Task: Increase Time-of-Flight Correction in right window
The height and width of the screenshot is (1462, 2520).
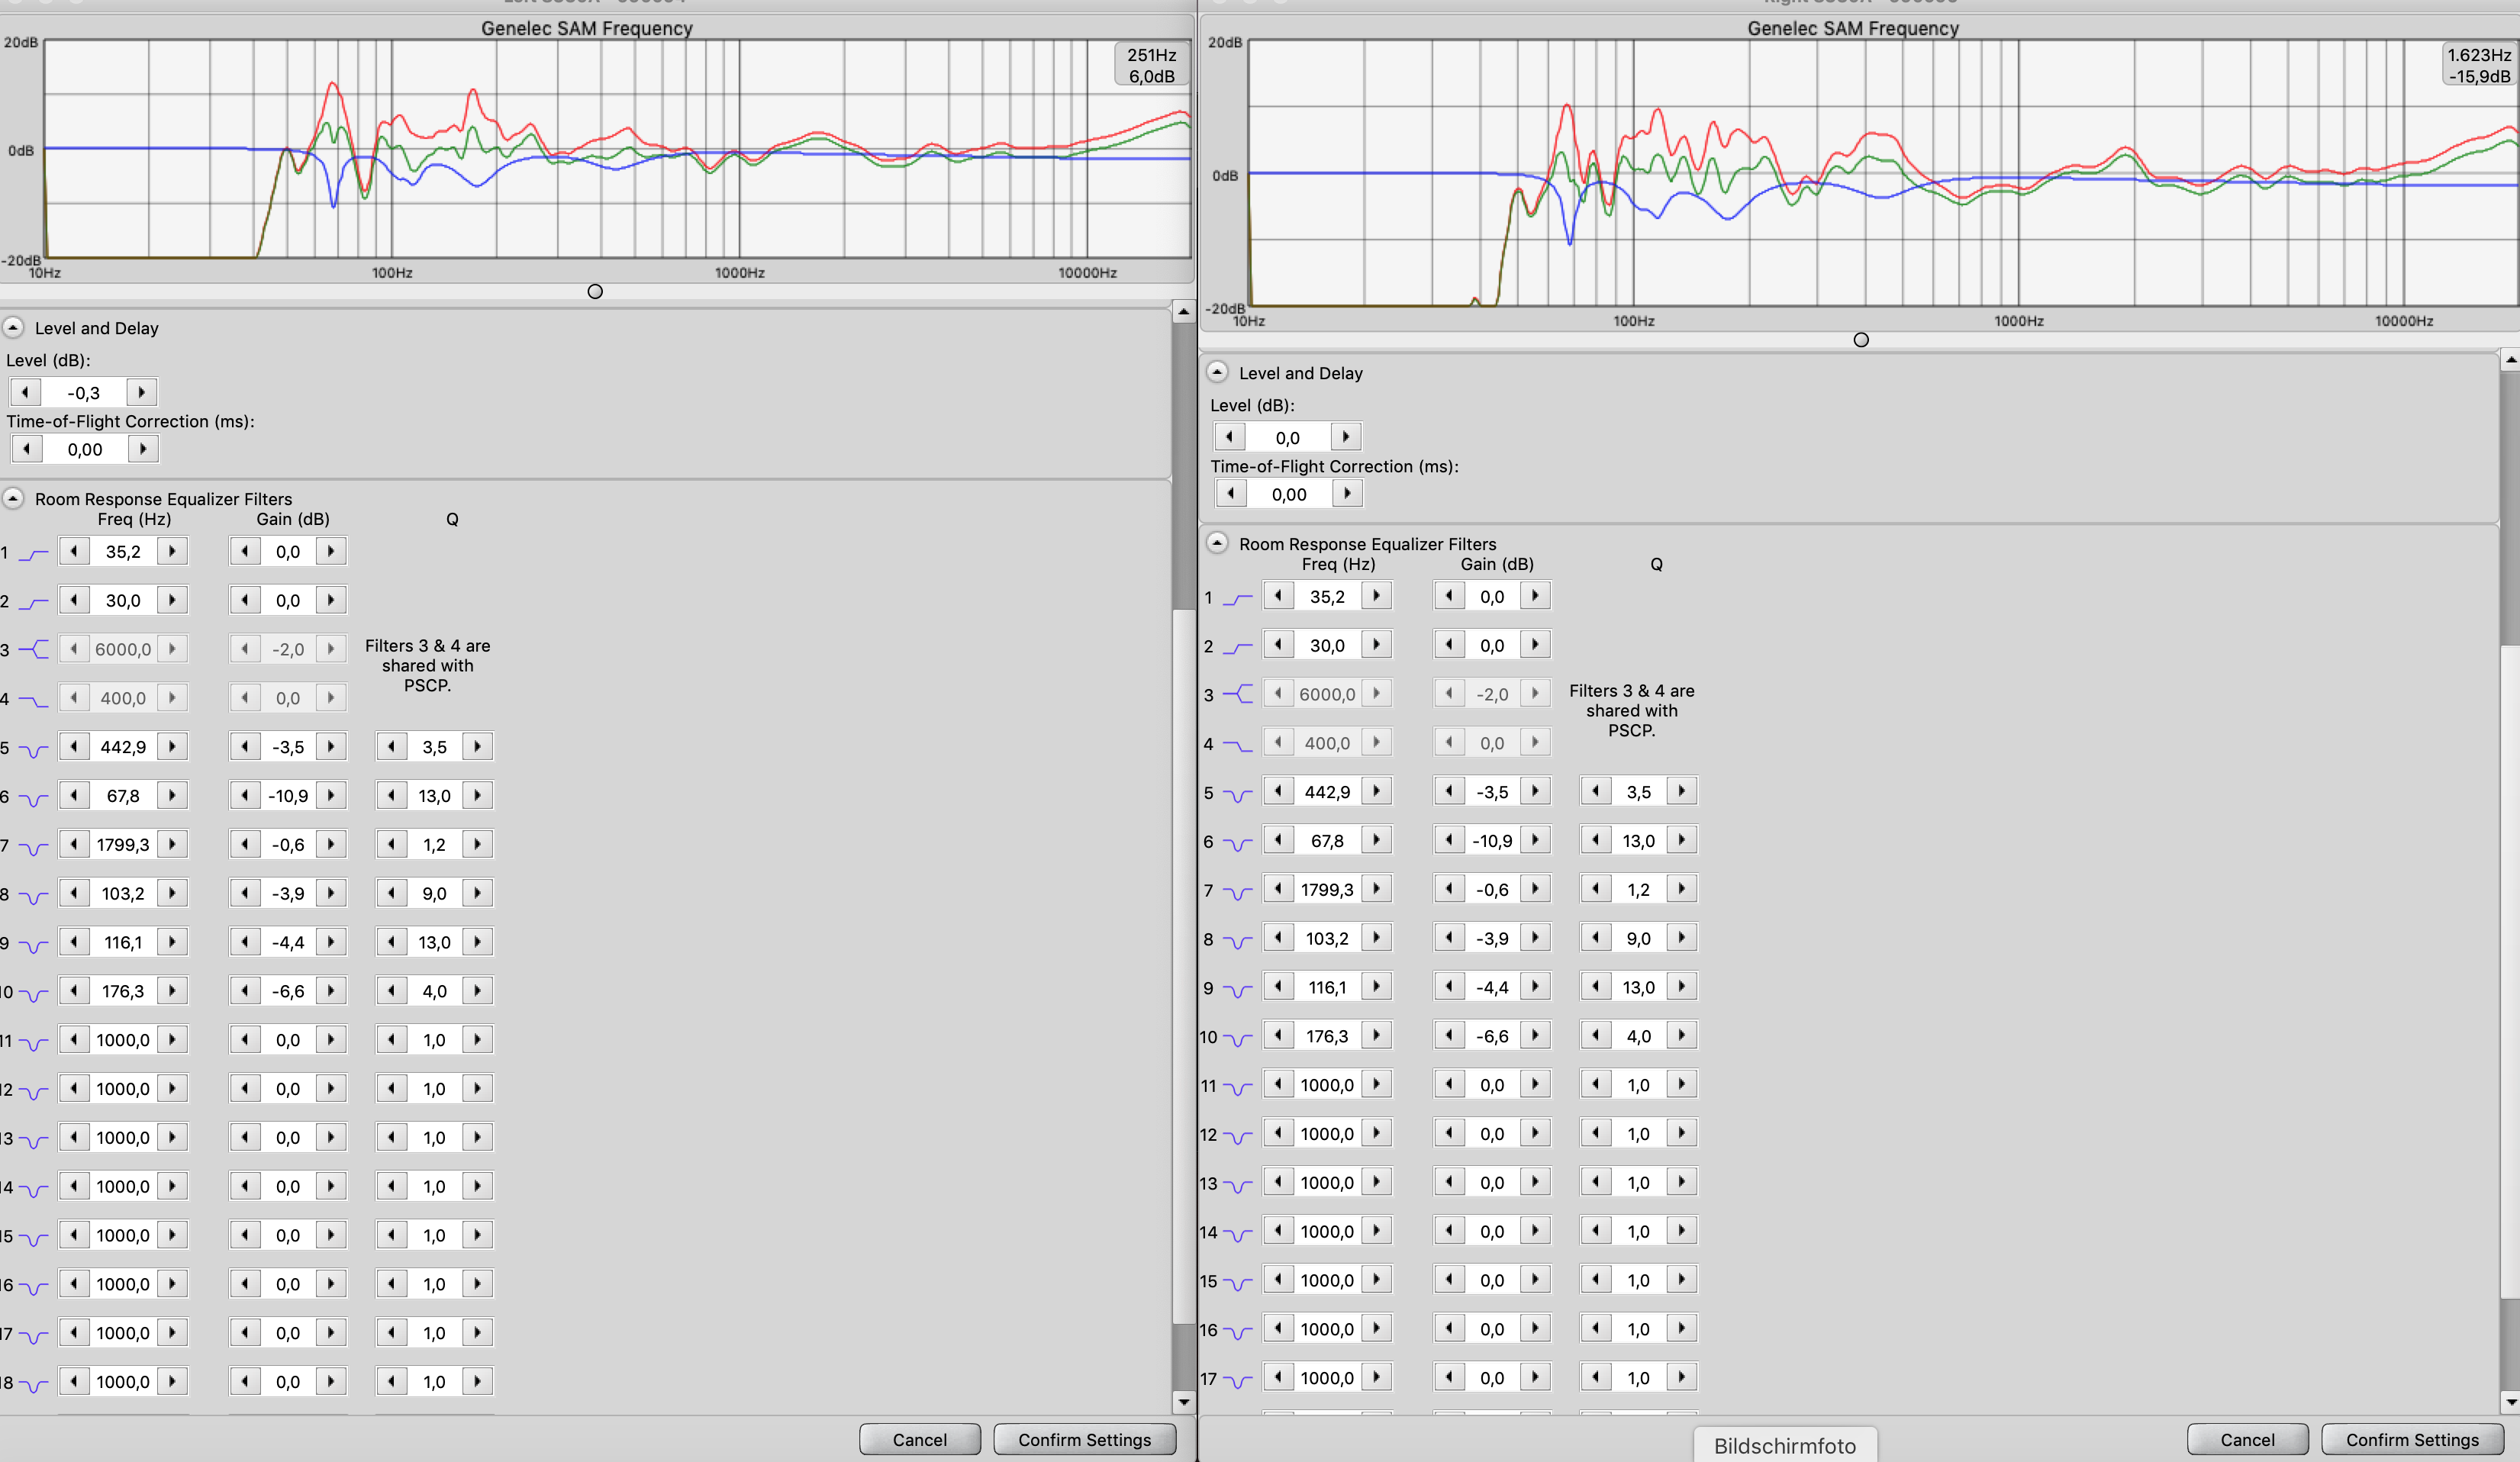Action: (x=1348, y=493)
